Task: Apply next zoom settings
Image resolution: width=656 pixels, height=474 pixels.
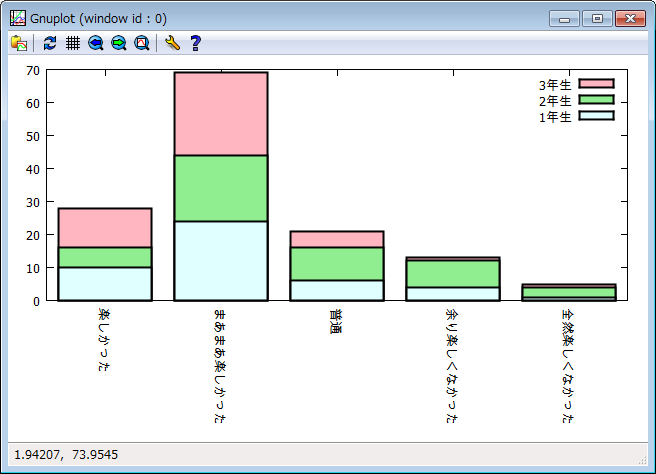Action: tap(119, 43)
